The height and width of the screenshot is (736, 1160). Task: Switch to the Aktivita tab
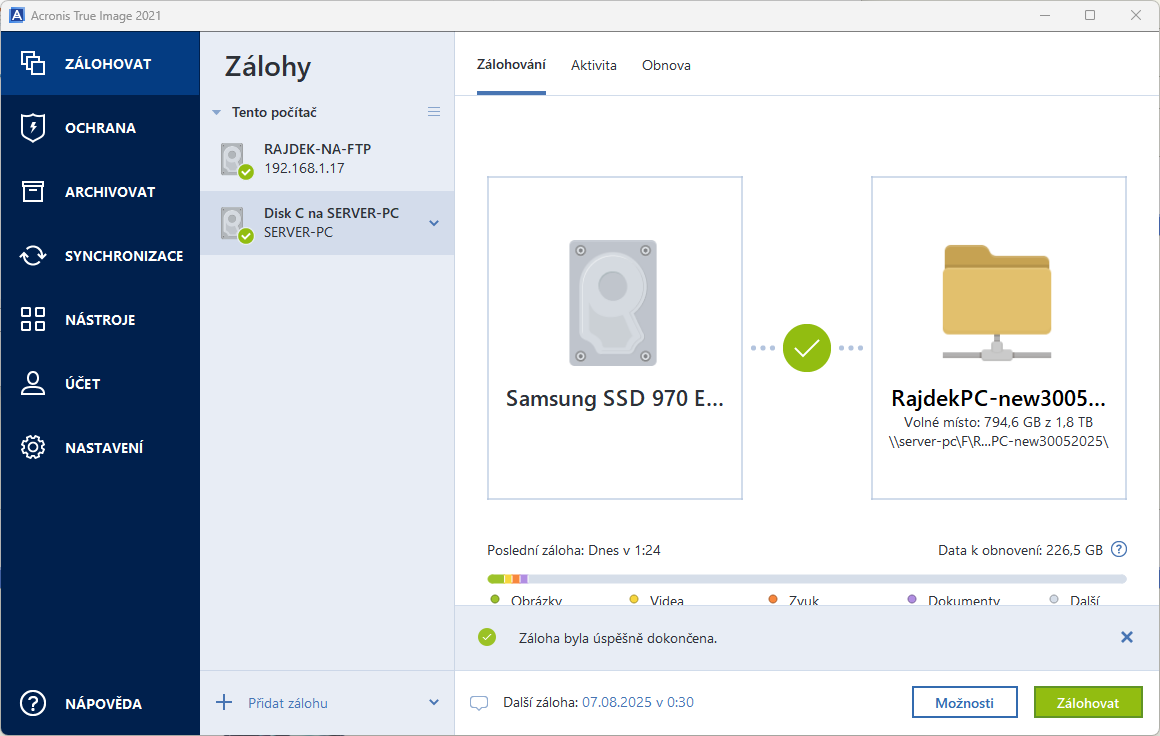[x=594, y=66]
